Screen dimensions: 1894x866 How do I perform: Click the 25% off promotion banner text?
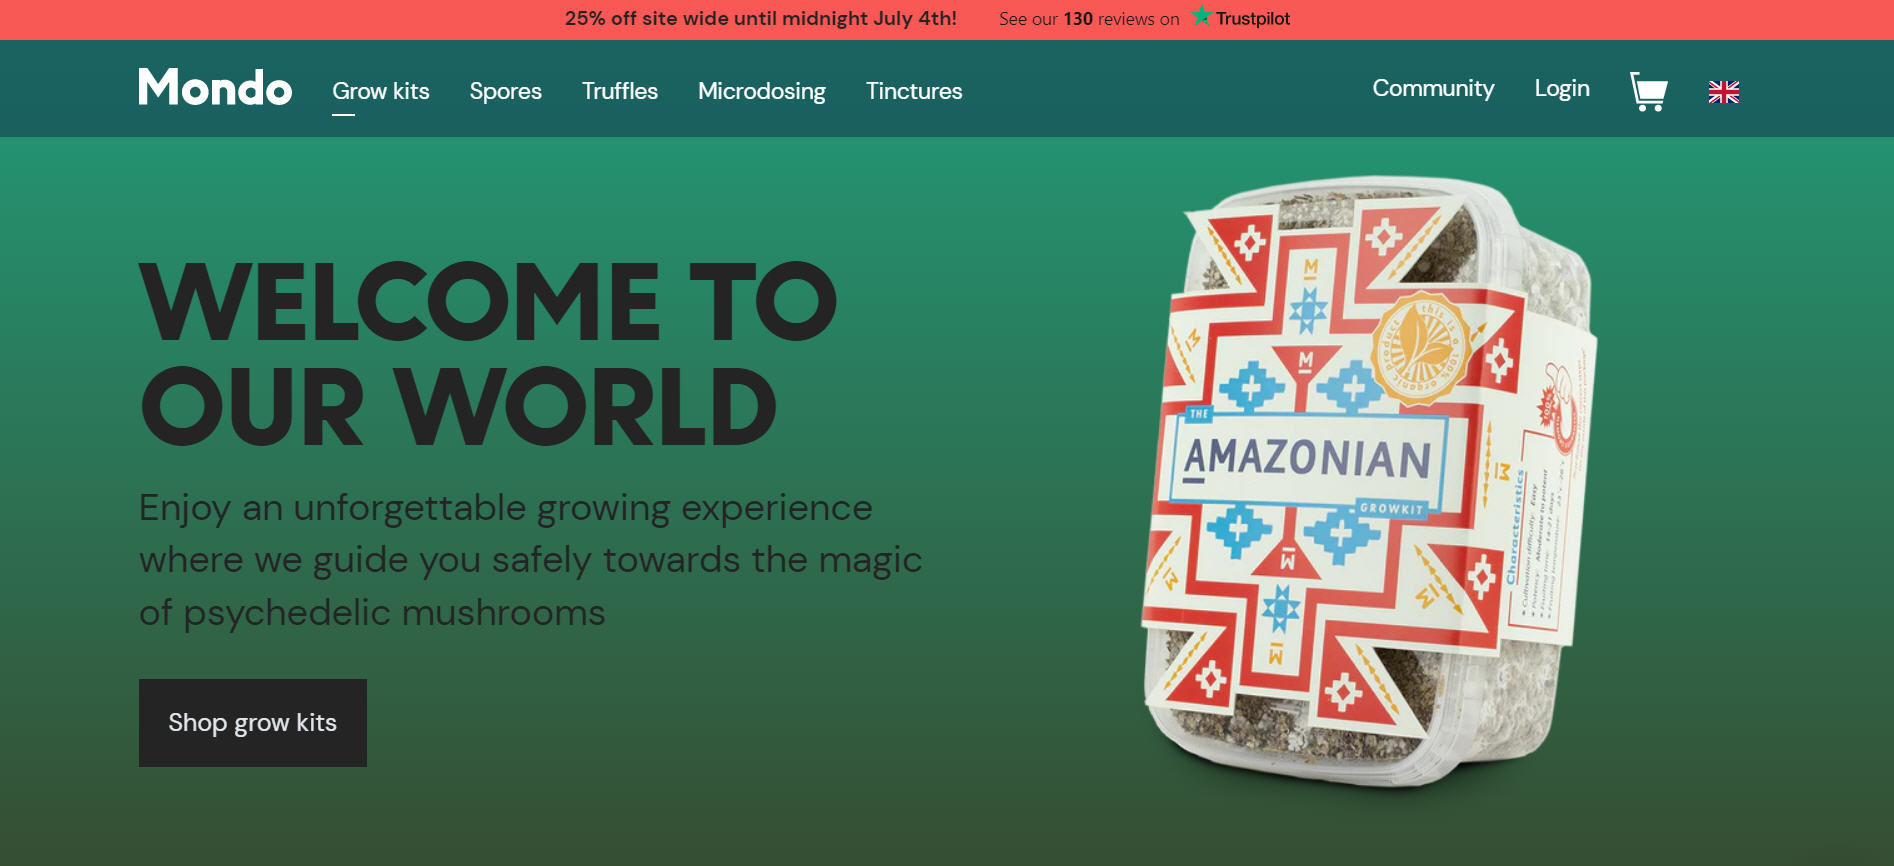760,18
